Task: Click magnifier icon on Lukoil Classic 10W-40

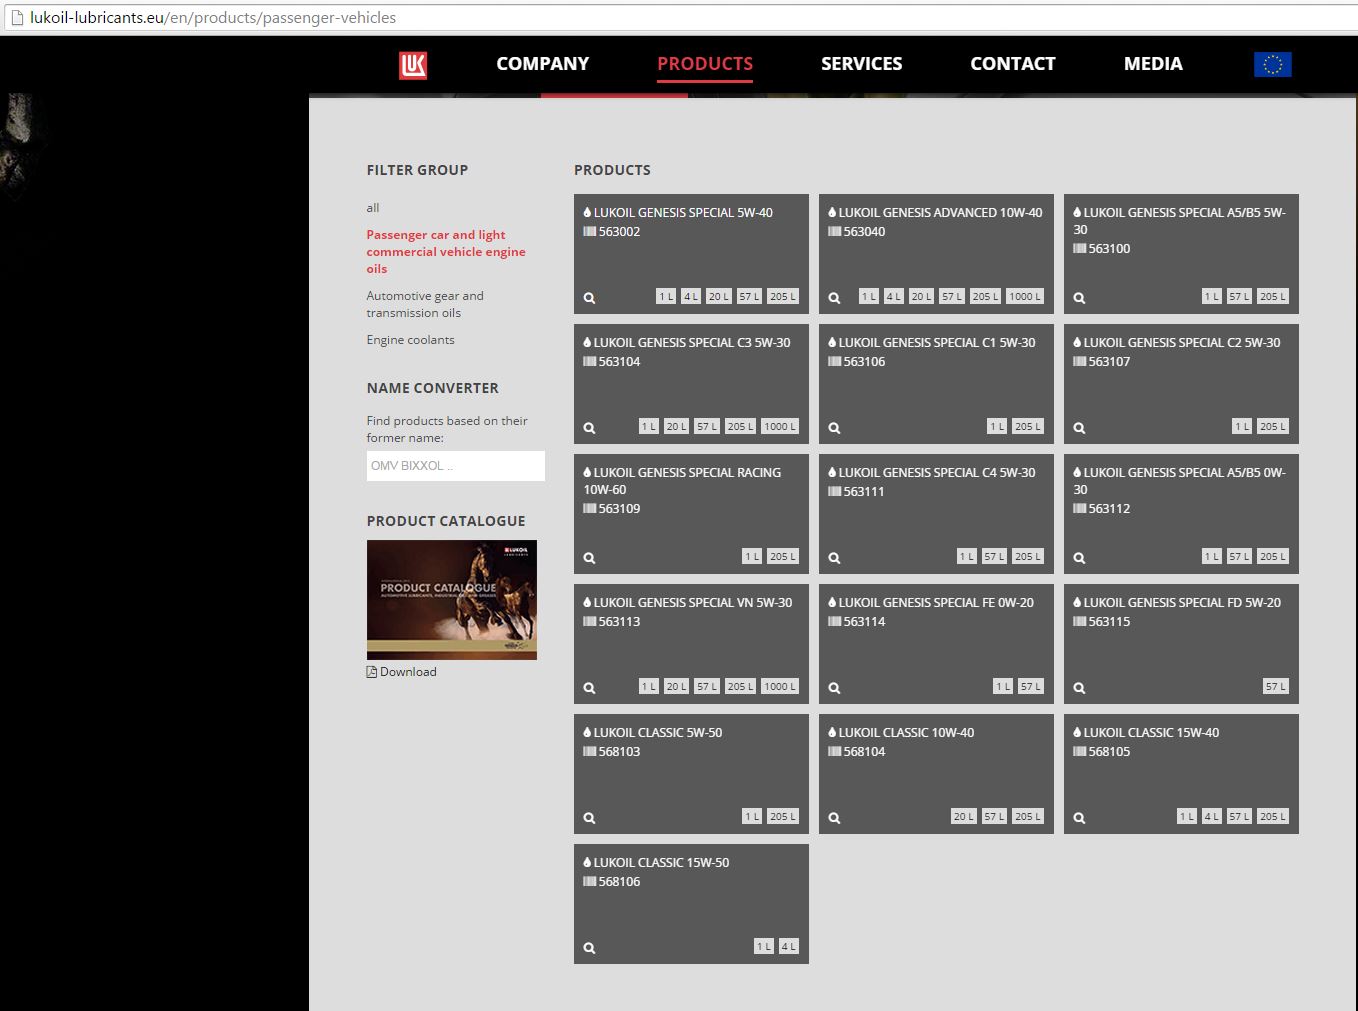Action: click(x=834, y=818)
